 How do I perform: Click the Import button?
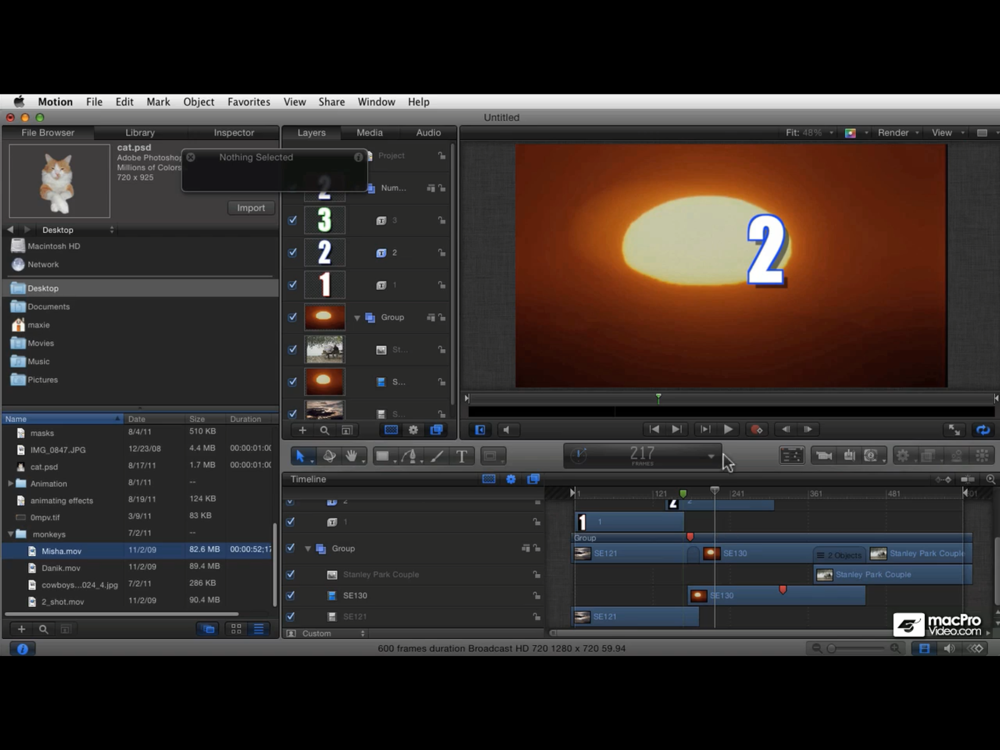[x=250, y=208]
